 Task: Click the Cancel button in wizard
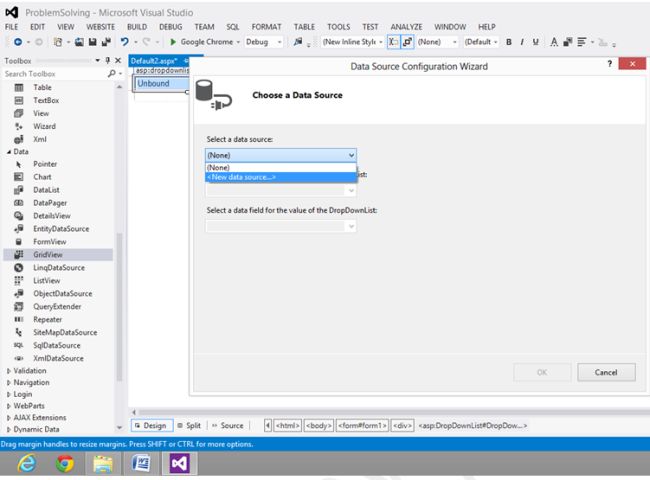coord(606,372)
